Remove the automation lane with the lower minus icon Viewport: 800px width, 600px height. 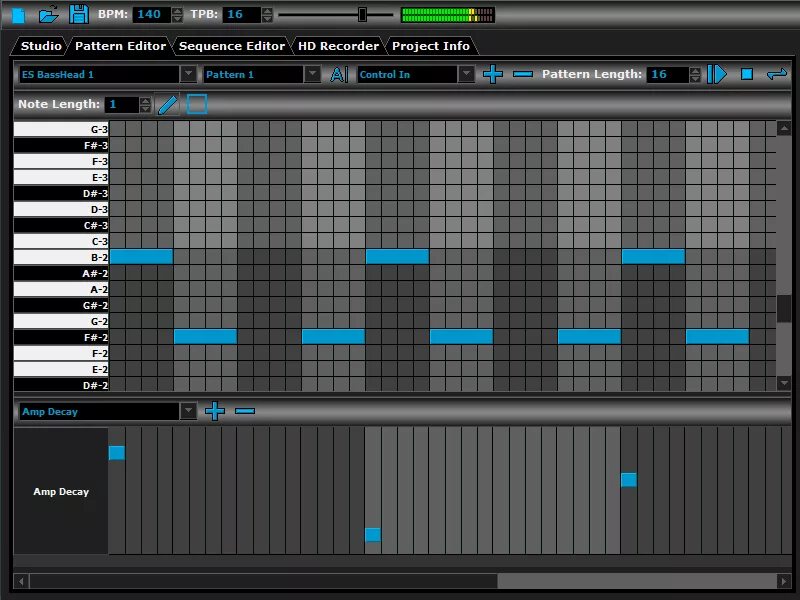tap(245, 411)
